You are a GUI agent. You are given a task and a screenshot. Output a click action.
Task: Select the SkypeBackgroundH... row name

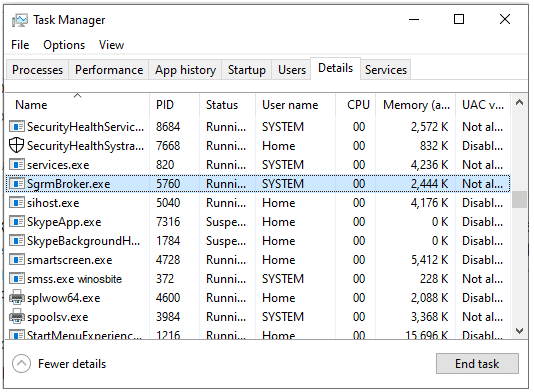83,241
